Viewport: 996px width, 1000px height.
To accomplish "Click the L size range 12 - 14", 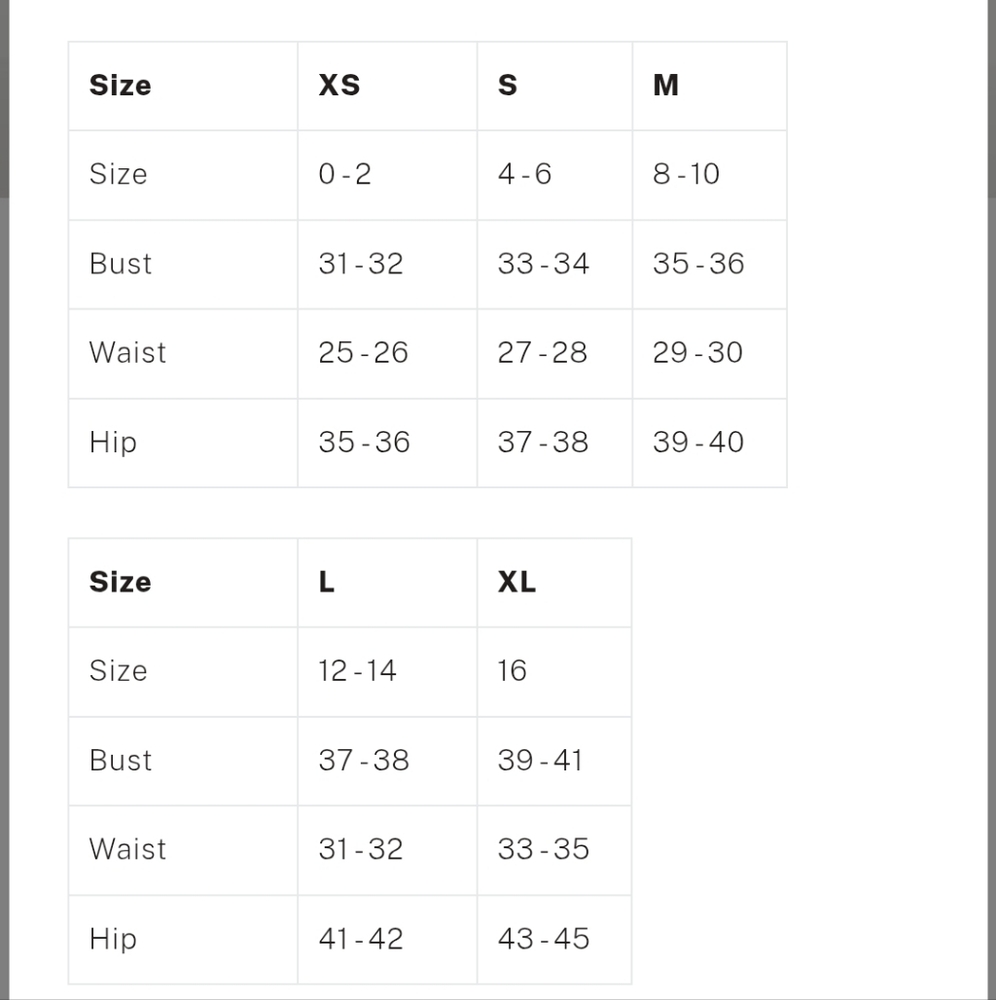I will pos(358,671).
